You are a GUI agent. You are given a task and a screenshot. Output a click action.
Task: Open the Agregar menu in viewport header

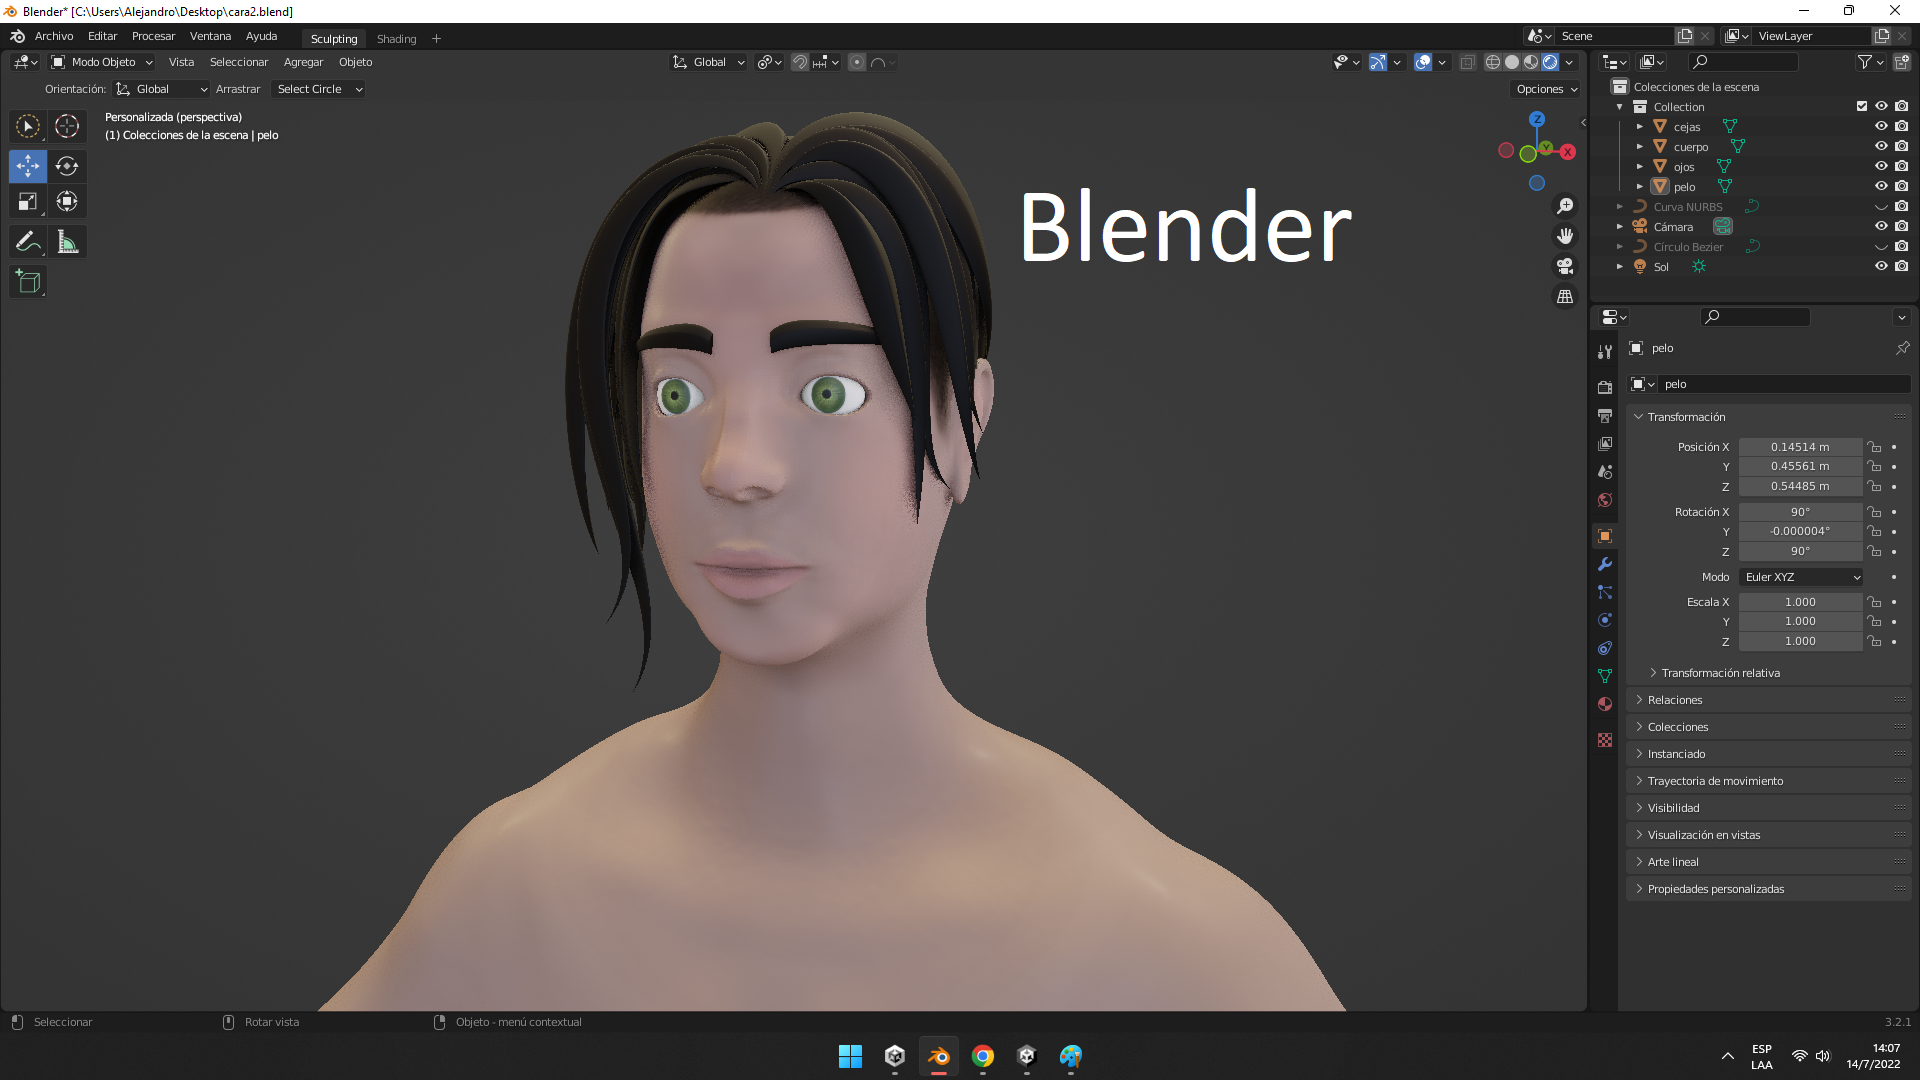(303, 62)
